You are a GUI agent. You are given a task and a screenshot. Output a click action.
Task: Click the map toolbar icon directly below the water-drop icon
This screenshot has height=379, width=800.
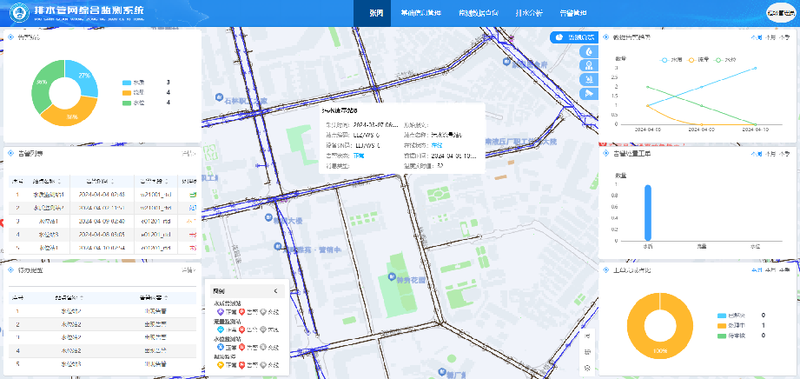click(x=589, y=65)
